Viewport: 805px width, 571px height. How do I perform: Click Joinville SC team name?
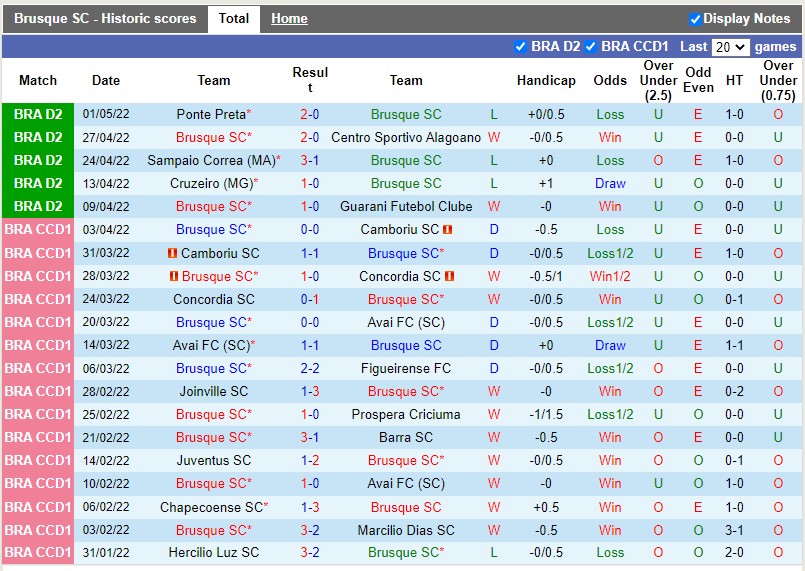(214, 391)
